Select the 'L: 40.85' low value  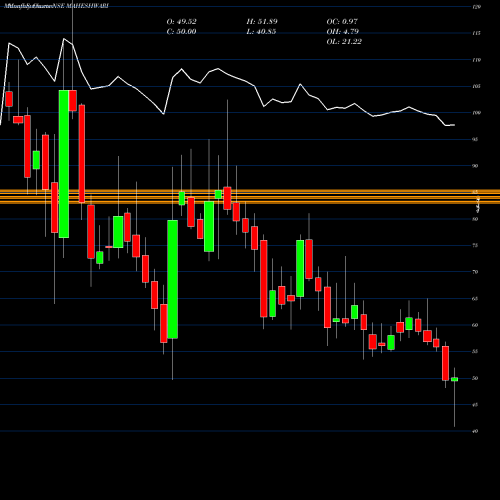(x=261, y=32)
